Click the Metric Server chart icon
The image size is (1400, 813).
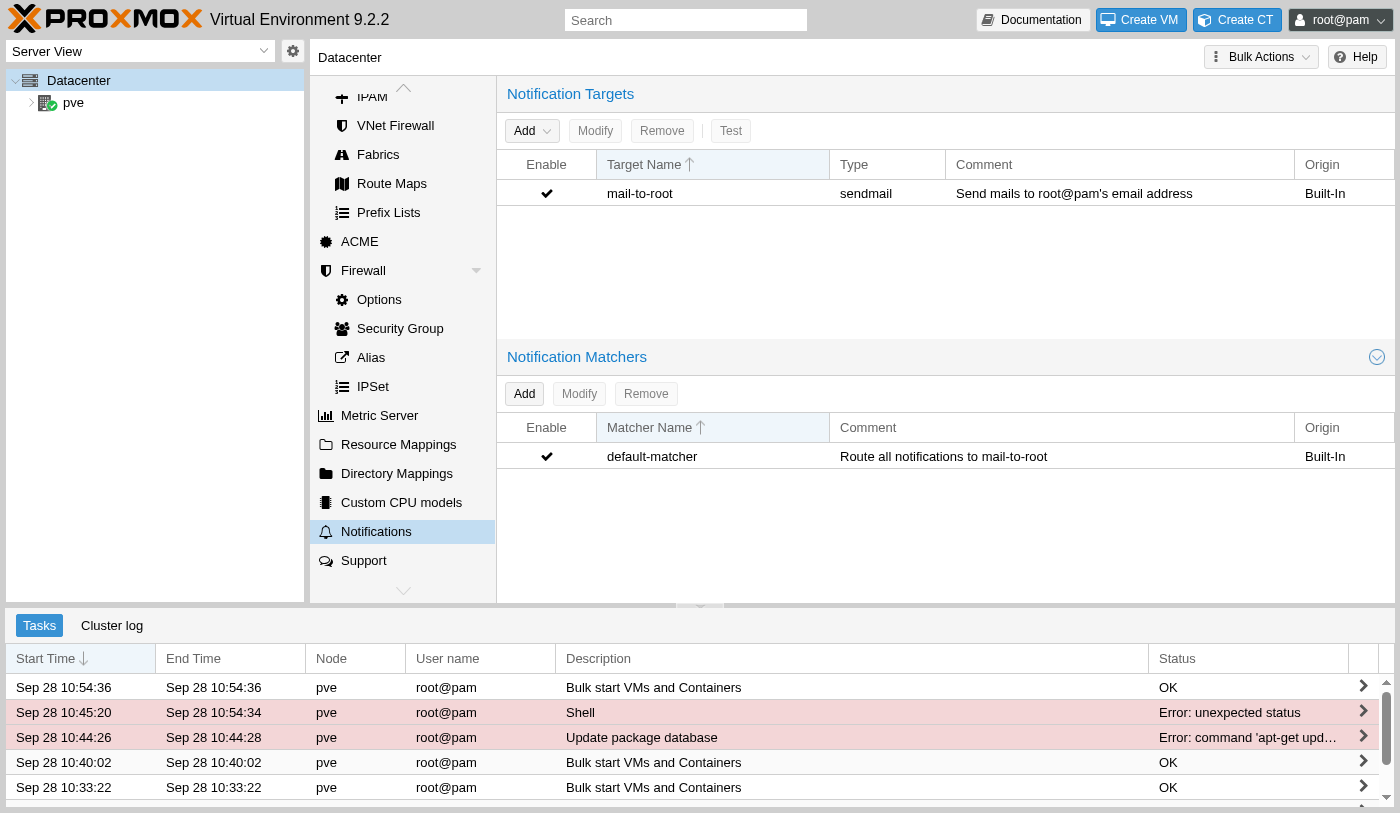(x=326, y=416)
